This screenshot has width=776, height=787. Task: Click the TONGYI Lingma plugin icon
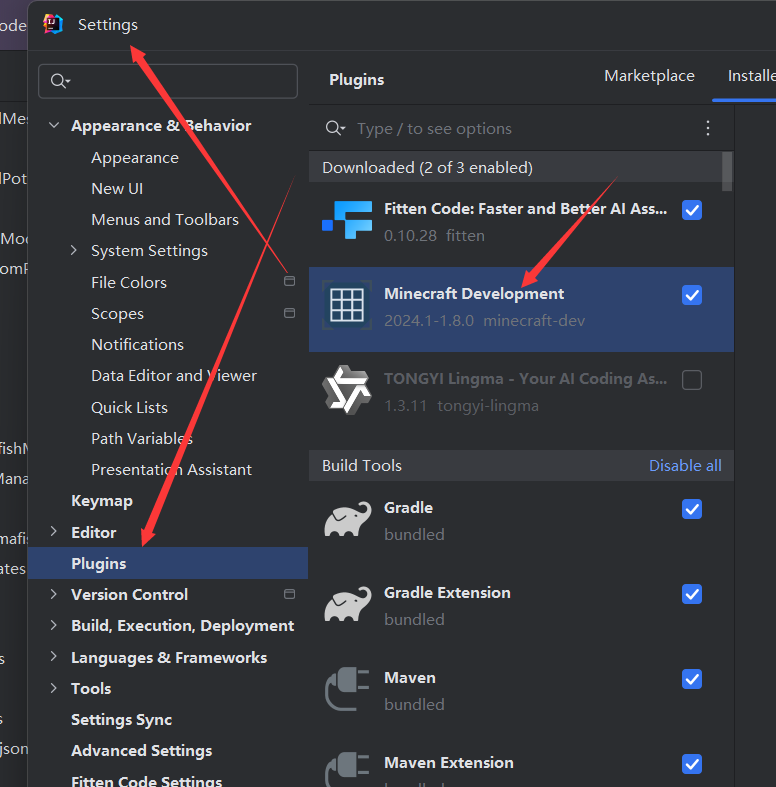point(347,390)
